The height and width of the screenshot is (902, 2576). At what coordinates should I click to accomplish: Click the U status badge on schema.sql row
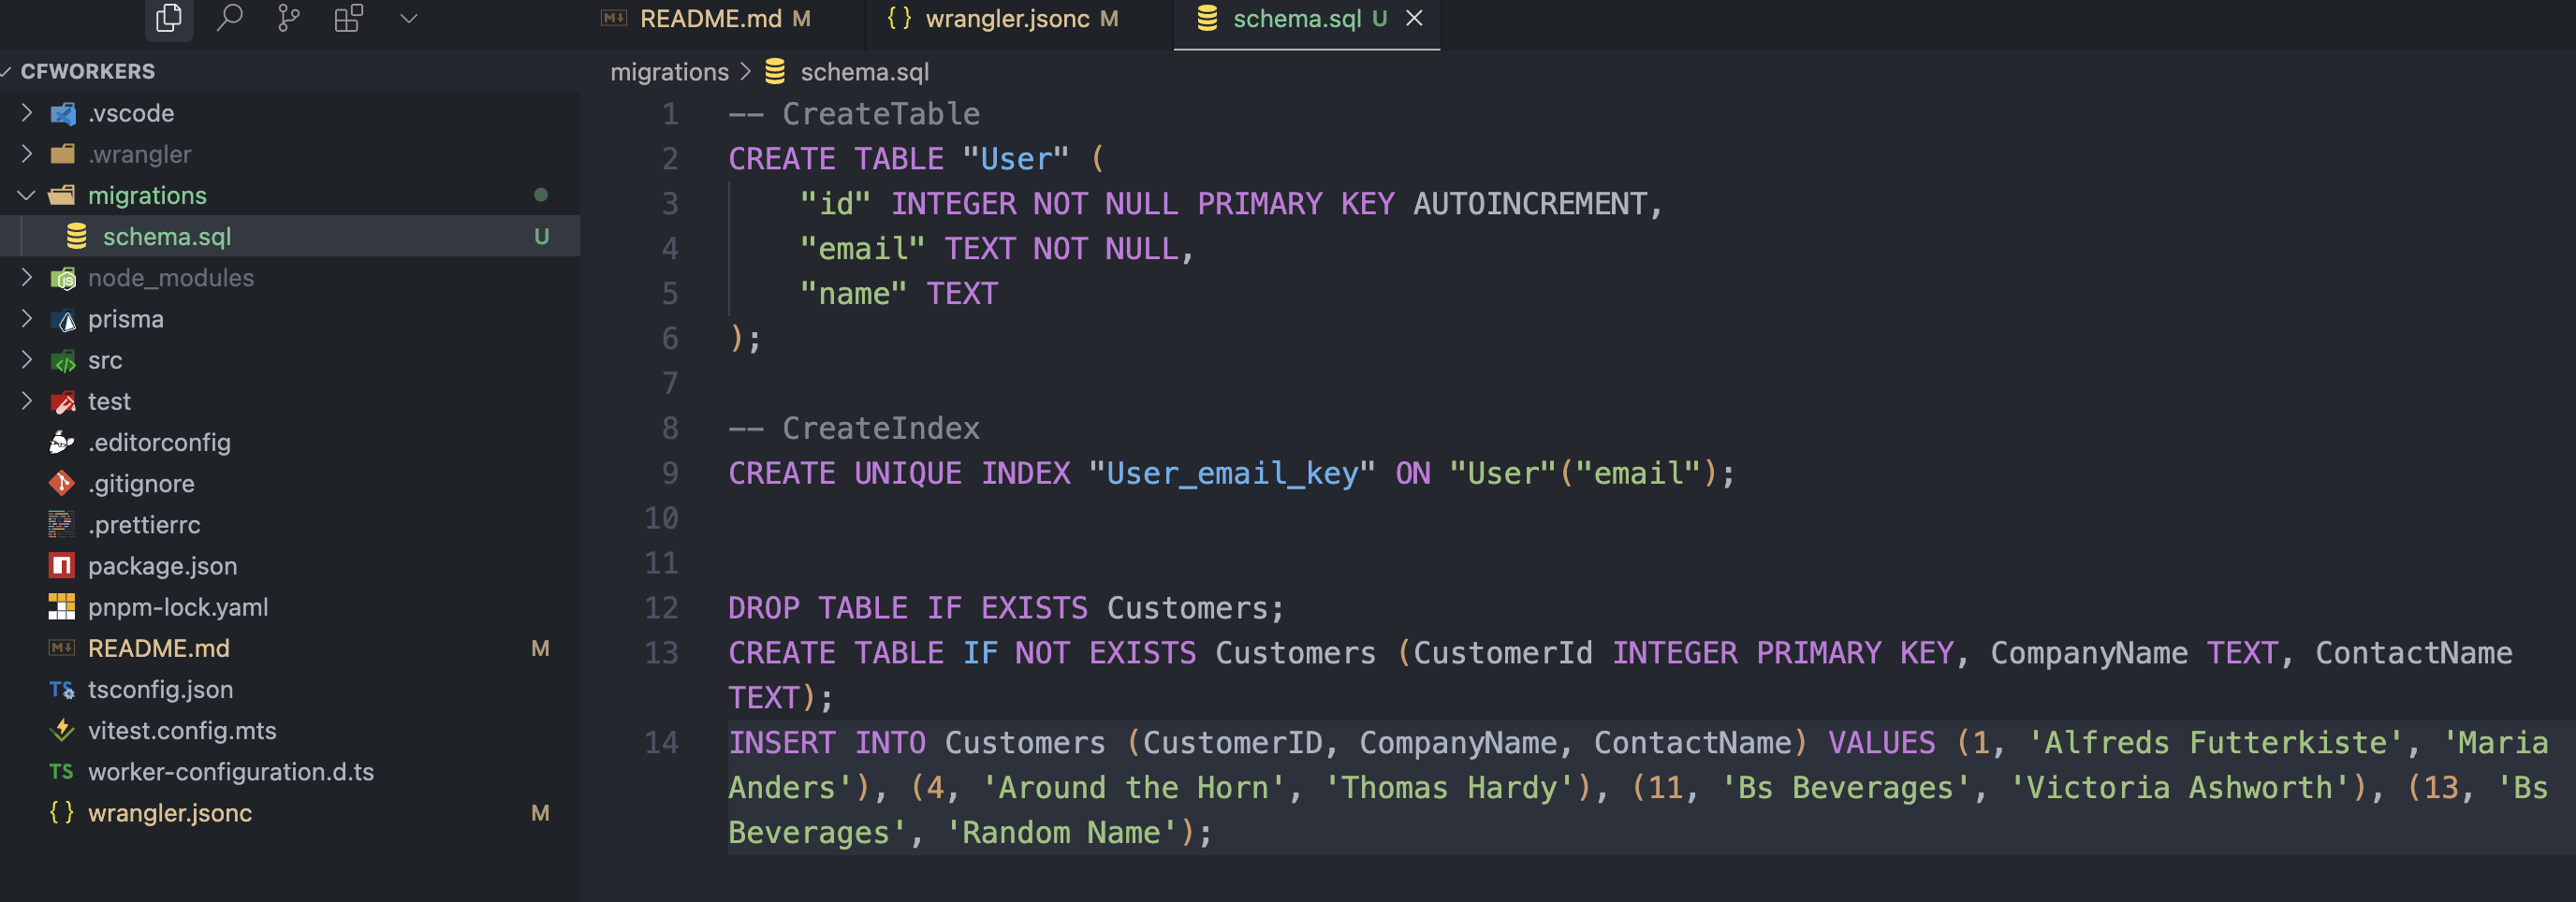541,237
